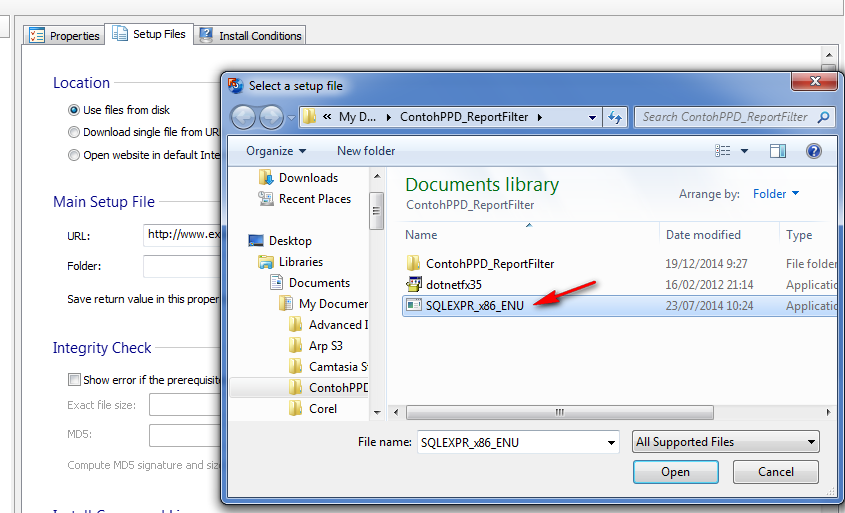Screen dimensions: 845x513
Task: Open recent locations dropdown beside Forward arrow
Action: 291,117
